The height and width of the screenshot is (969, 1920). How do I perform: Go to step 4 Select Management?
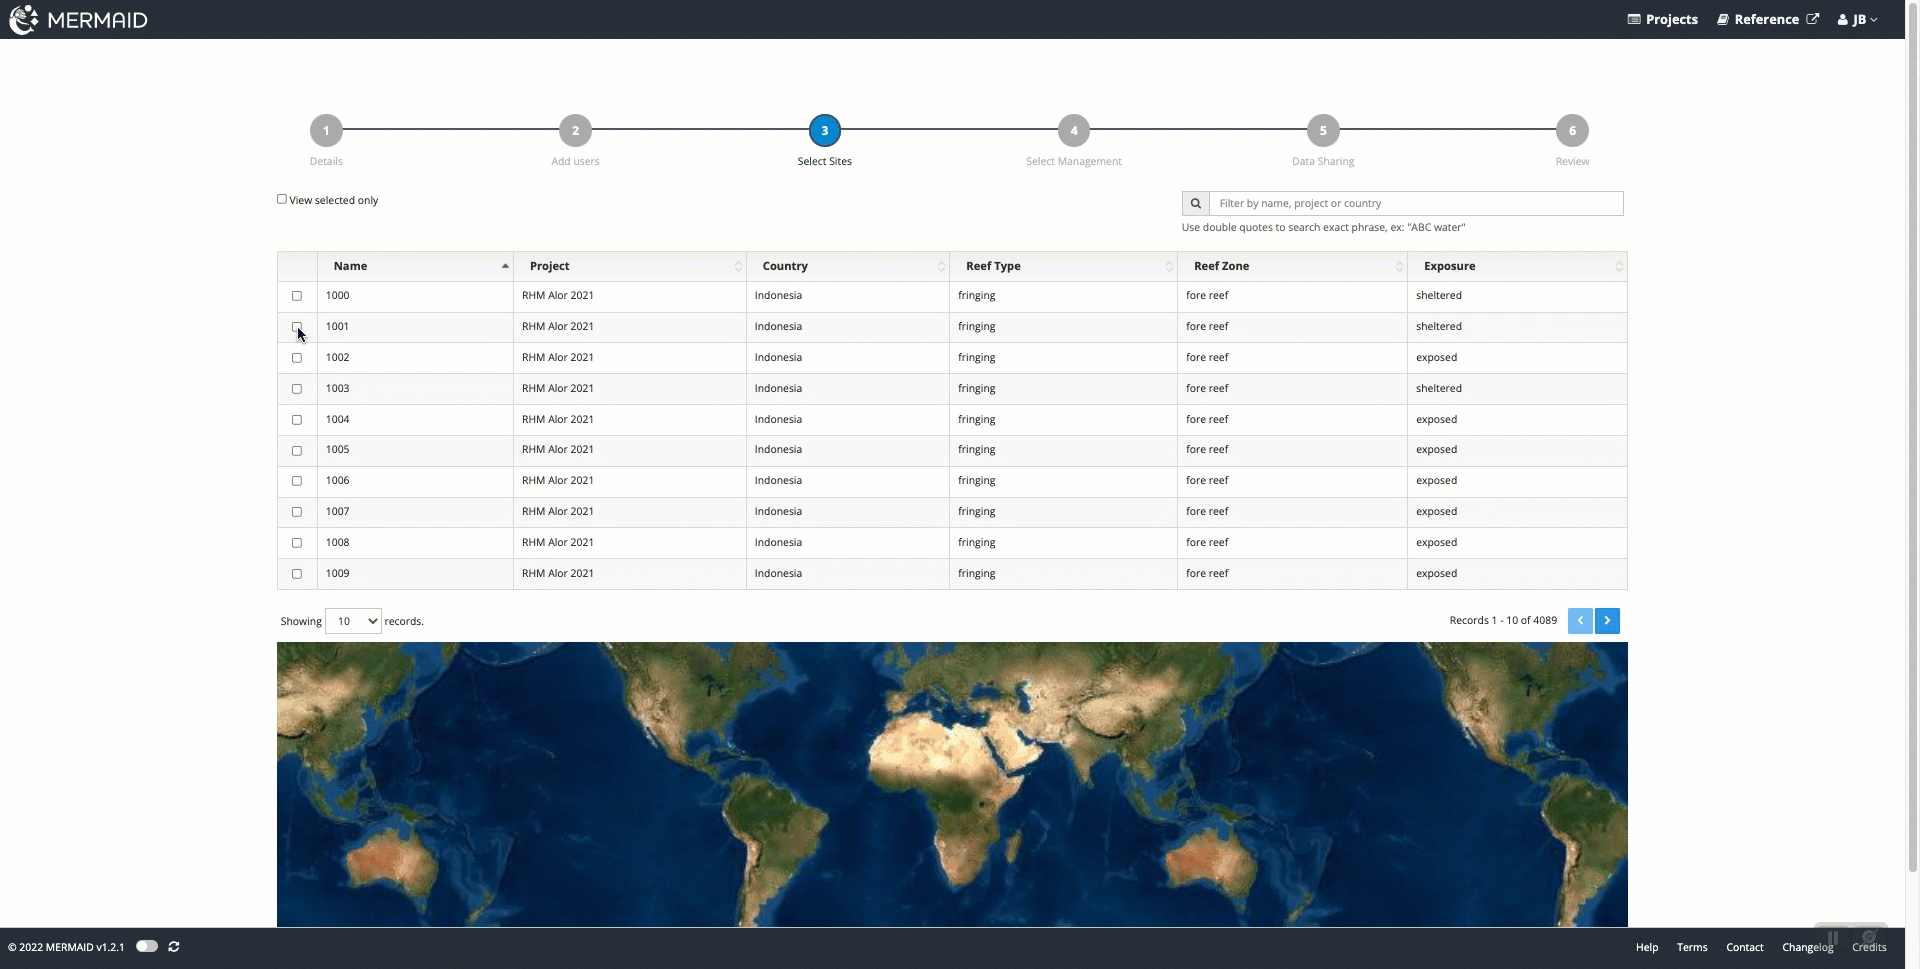coord(1074,131)
